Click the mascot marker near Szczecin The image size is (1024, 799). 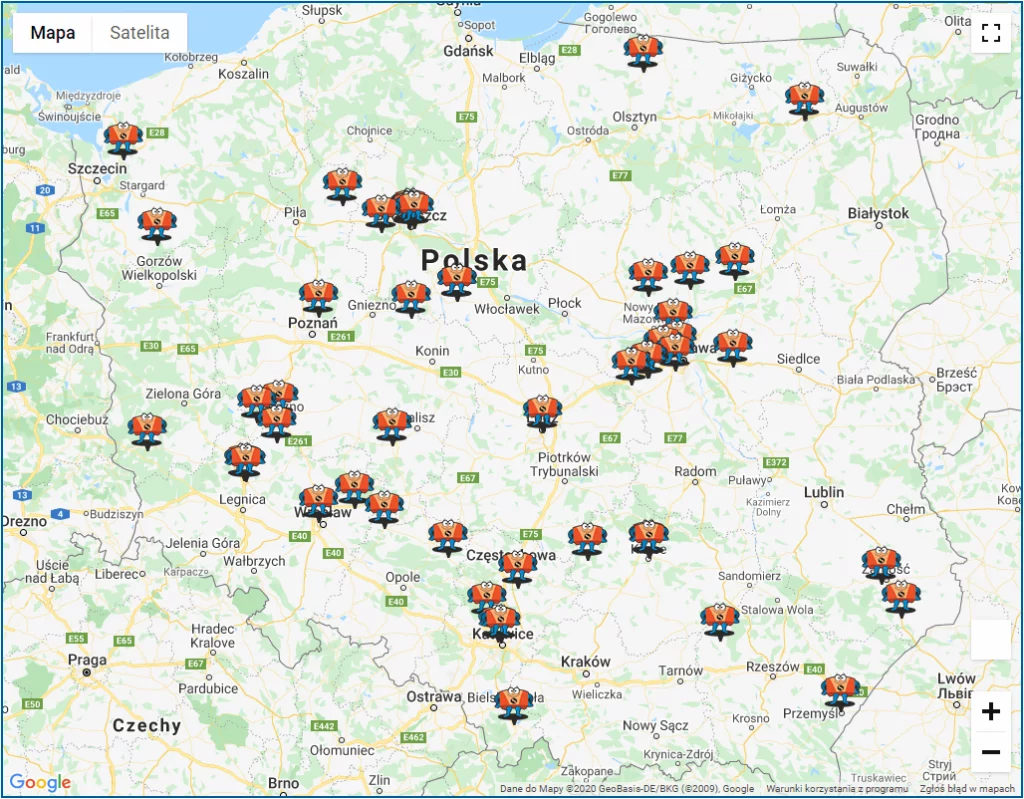(x=123, y=139)
